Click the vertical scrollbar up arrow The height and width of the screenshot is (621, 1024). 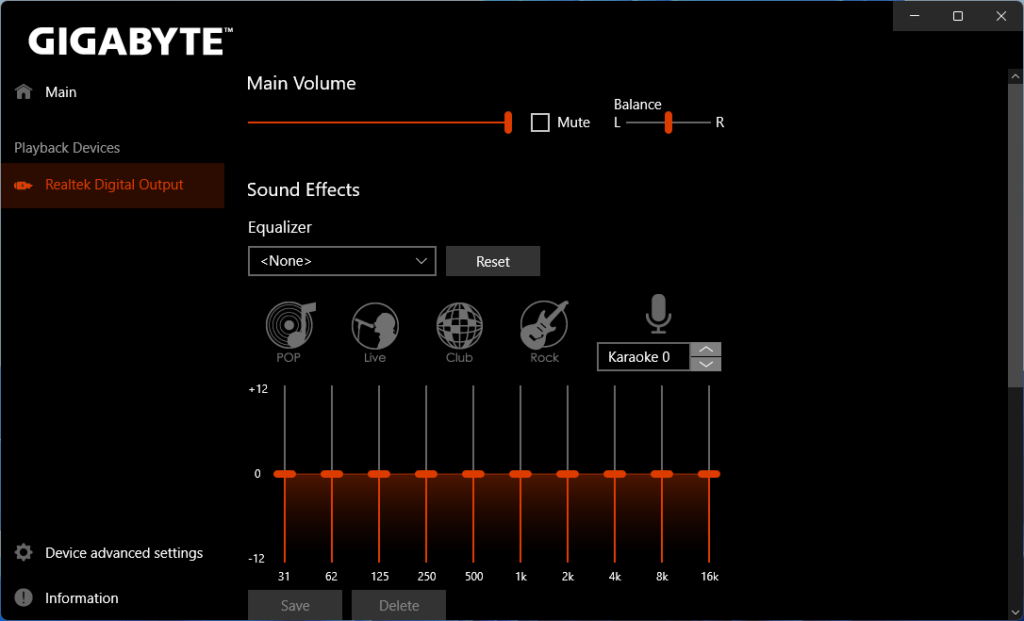tap(1015, 74)
